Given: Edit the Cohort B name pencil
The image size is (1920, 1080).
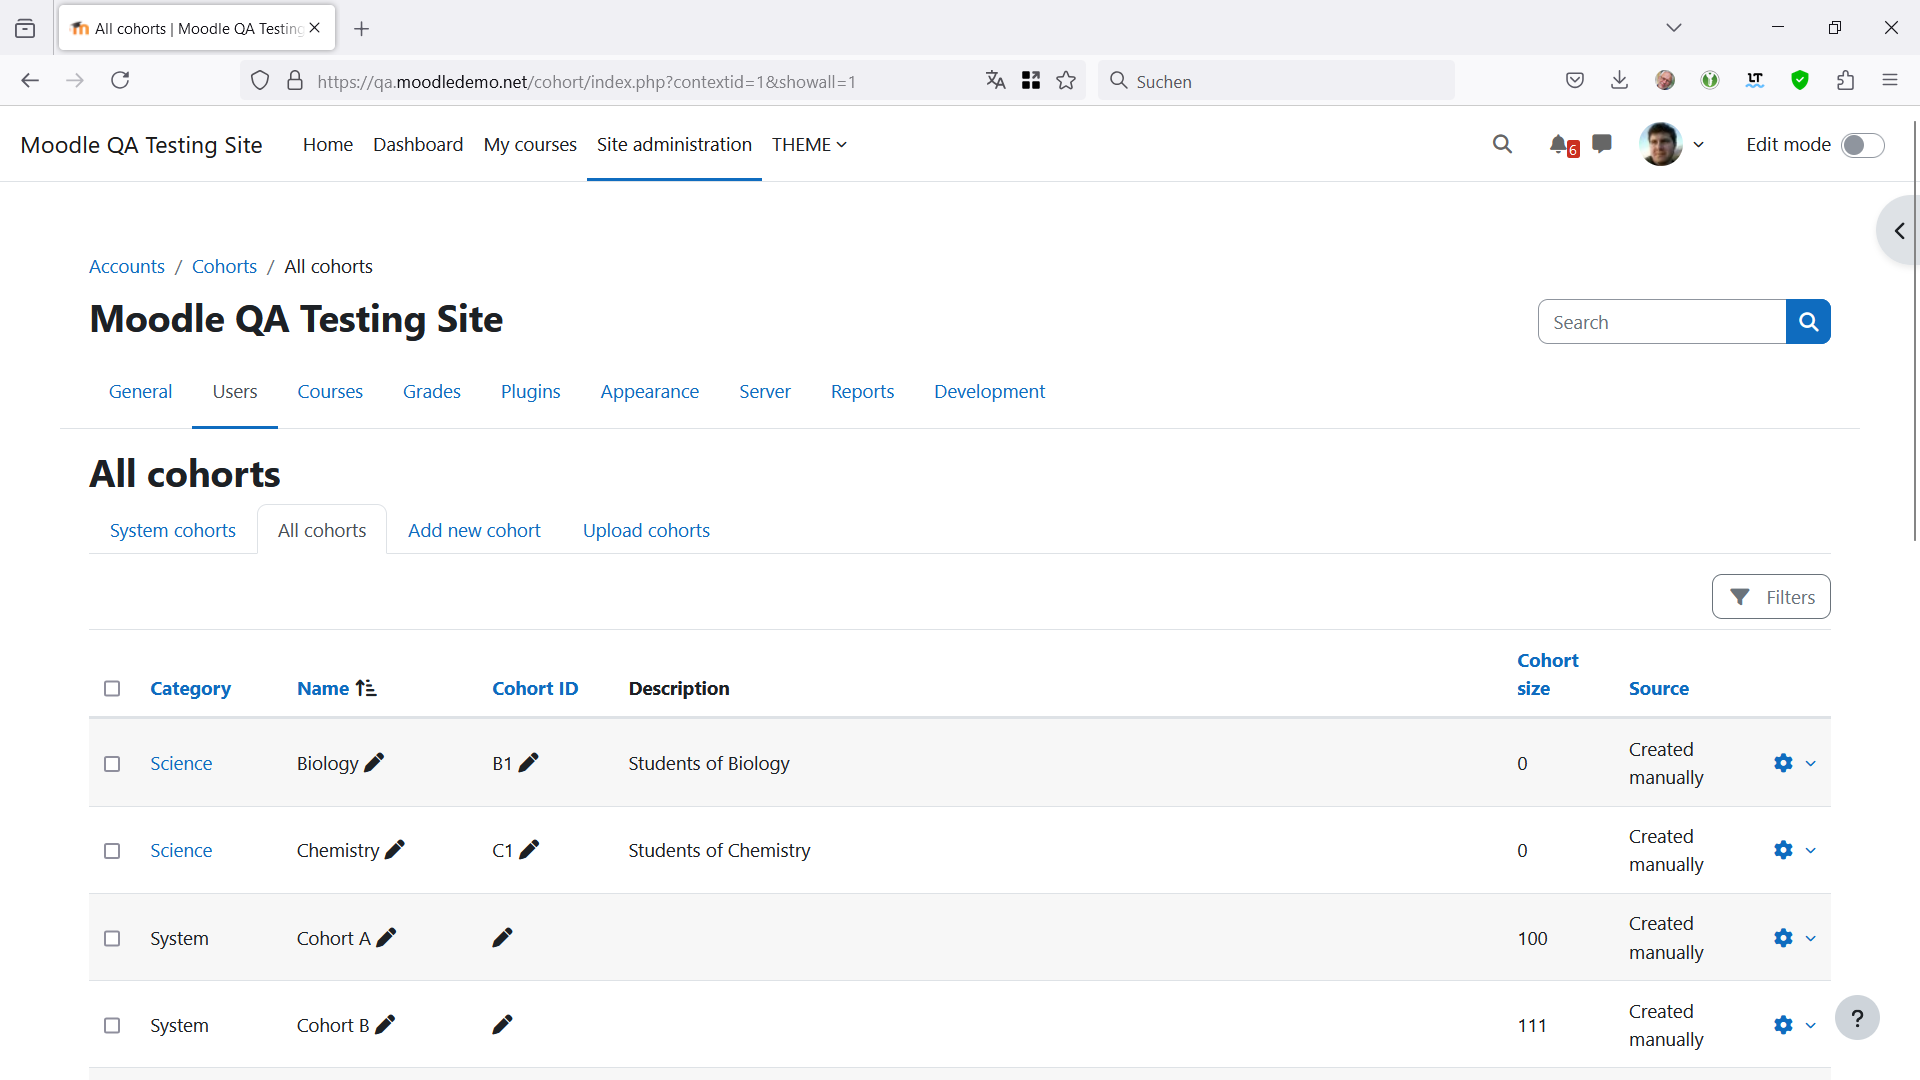Looking at the screenshot, I should (385, 1025).
